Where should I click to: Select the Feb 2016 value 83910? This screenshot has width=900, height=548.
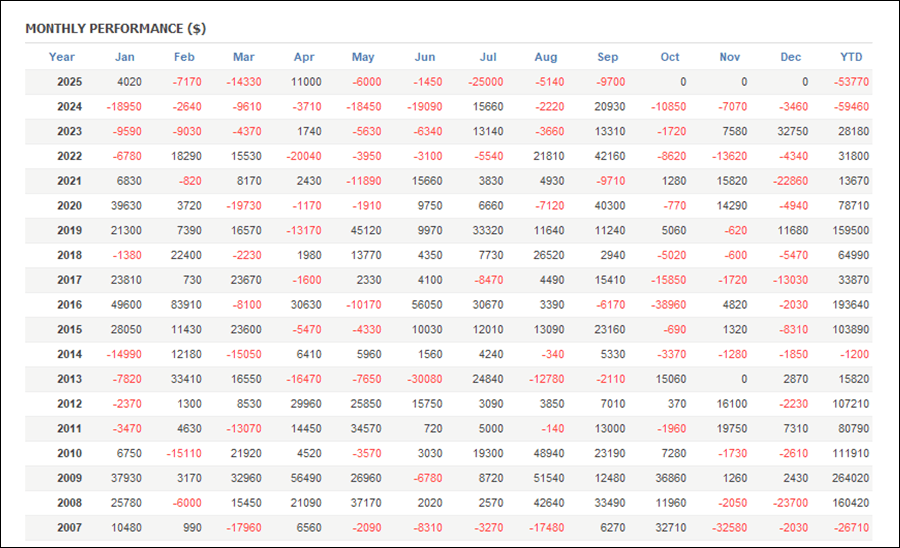pyautogui.click(x=187, y=305)
